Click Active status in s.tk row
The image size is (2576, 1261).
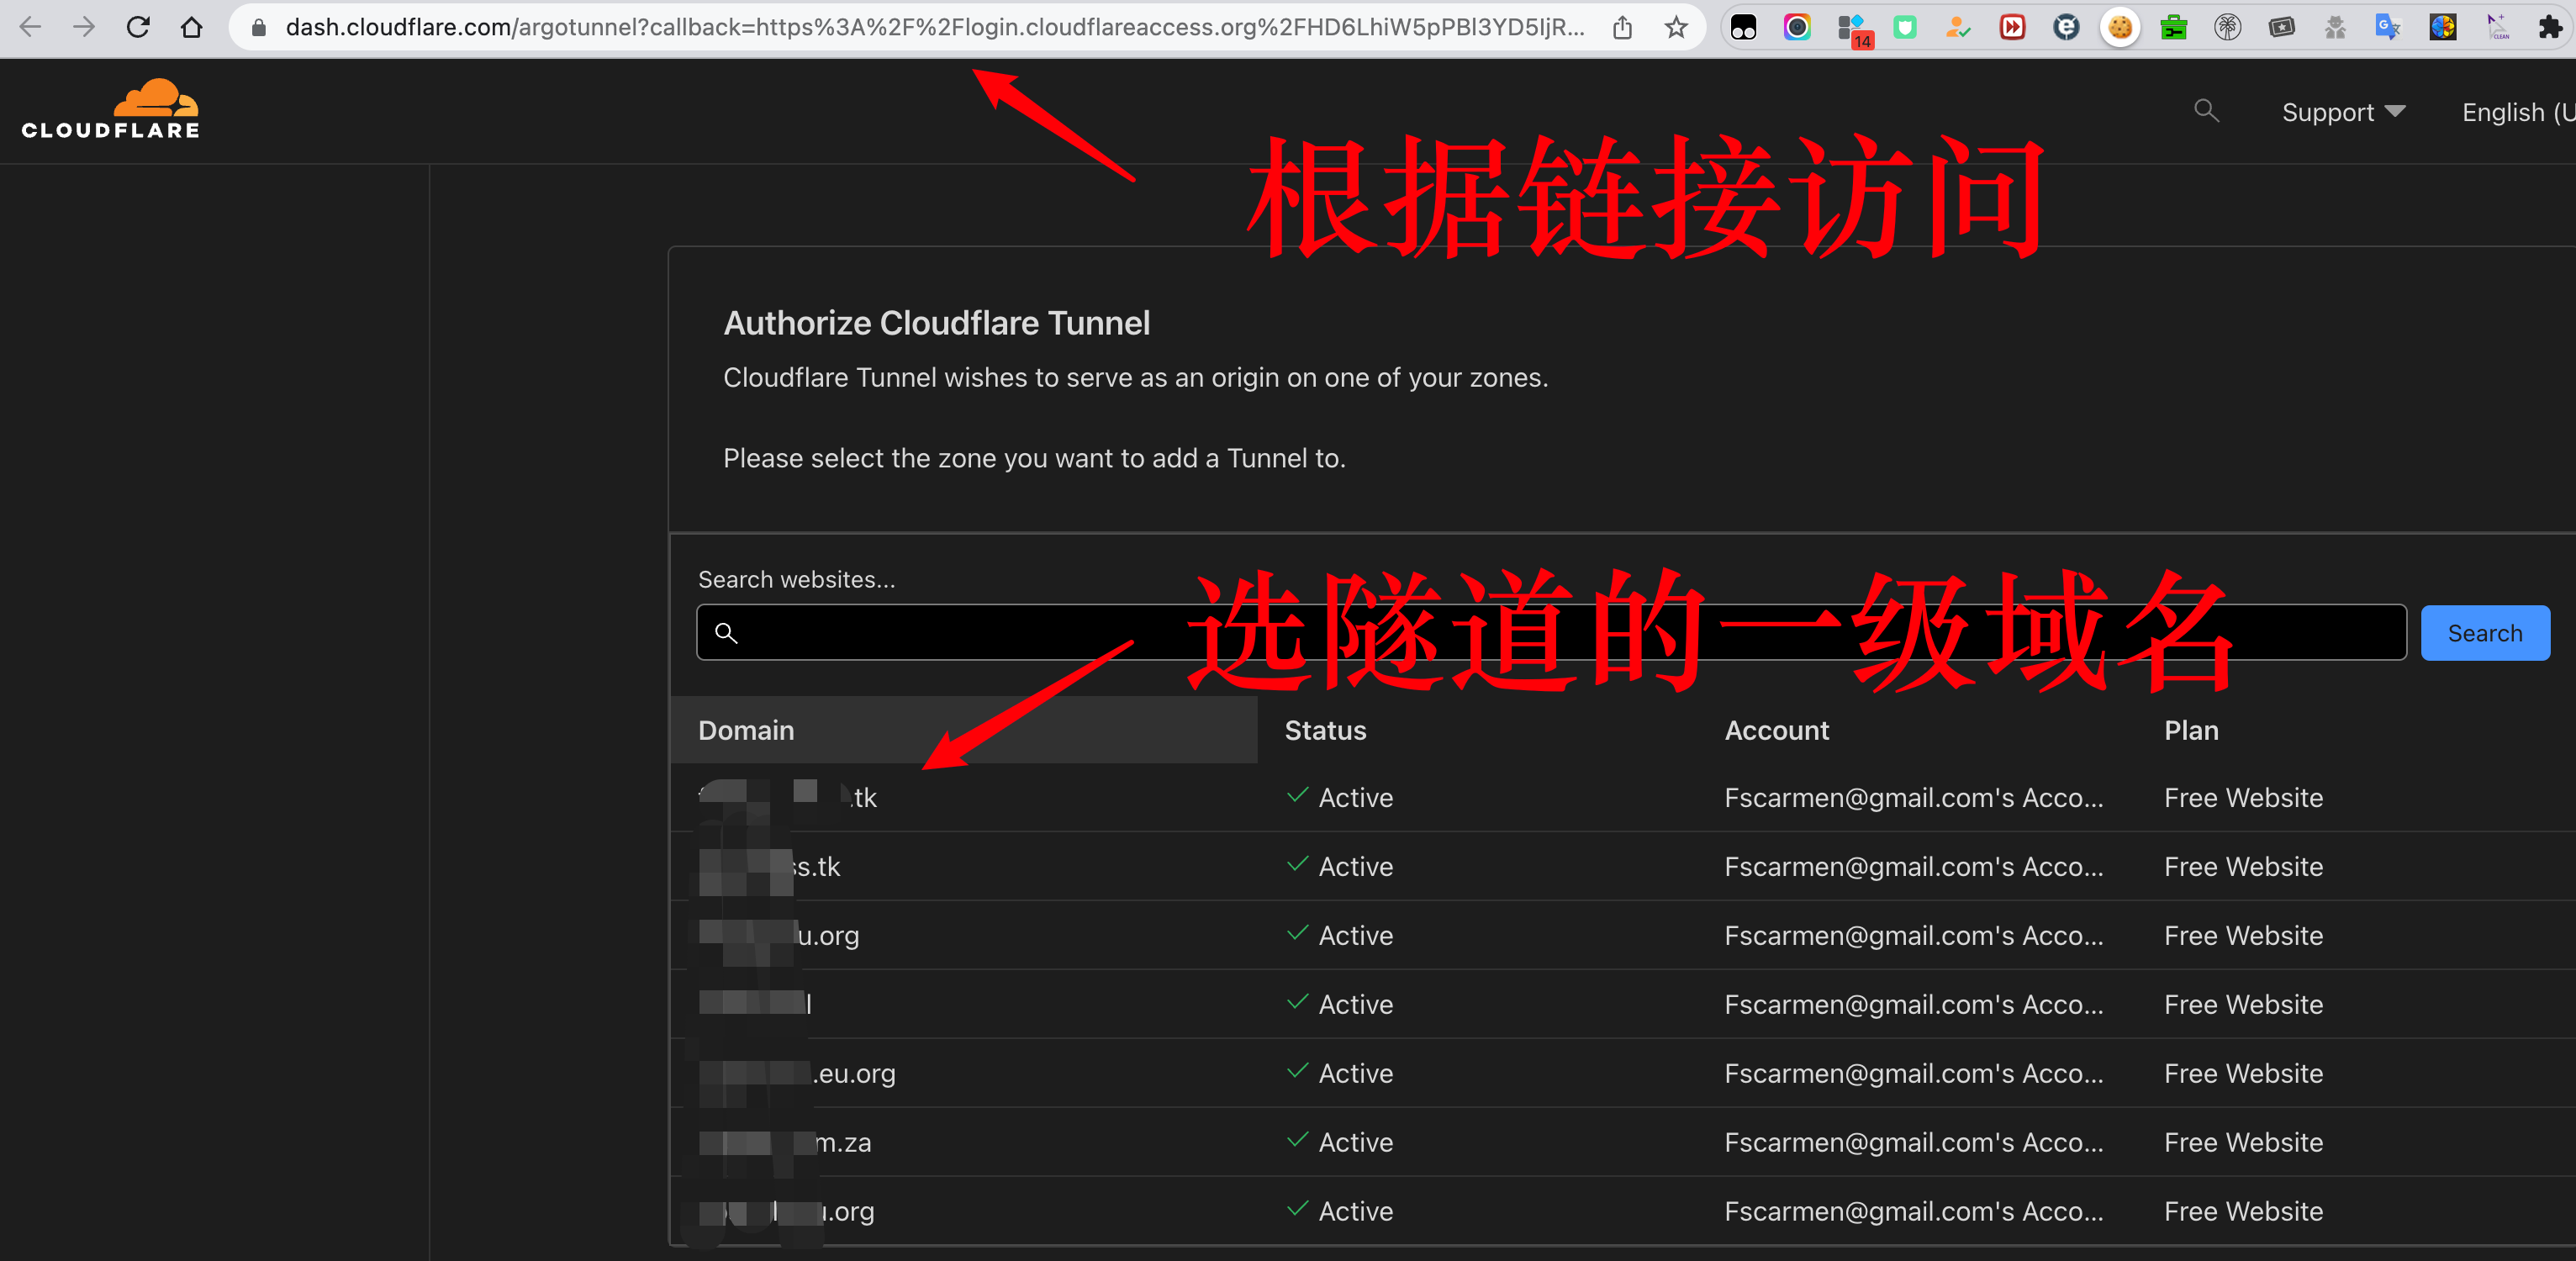tap(1340, 866)
